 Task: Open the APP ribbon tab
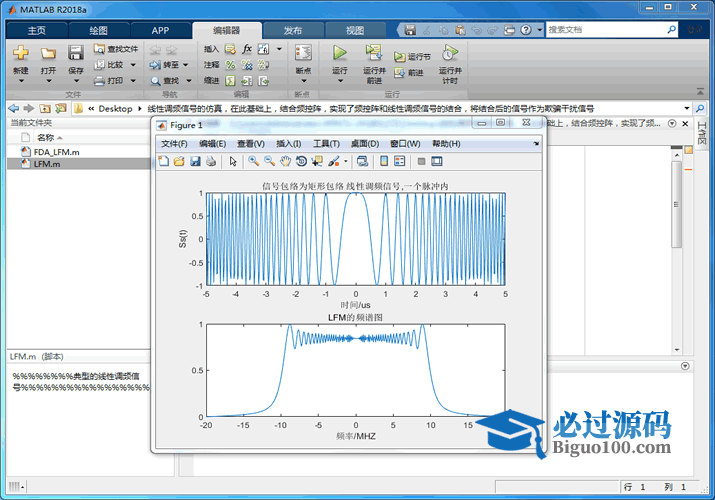(161, 31)
